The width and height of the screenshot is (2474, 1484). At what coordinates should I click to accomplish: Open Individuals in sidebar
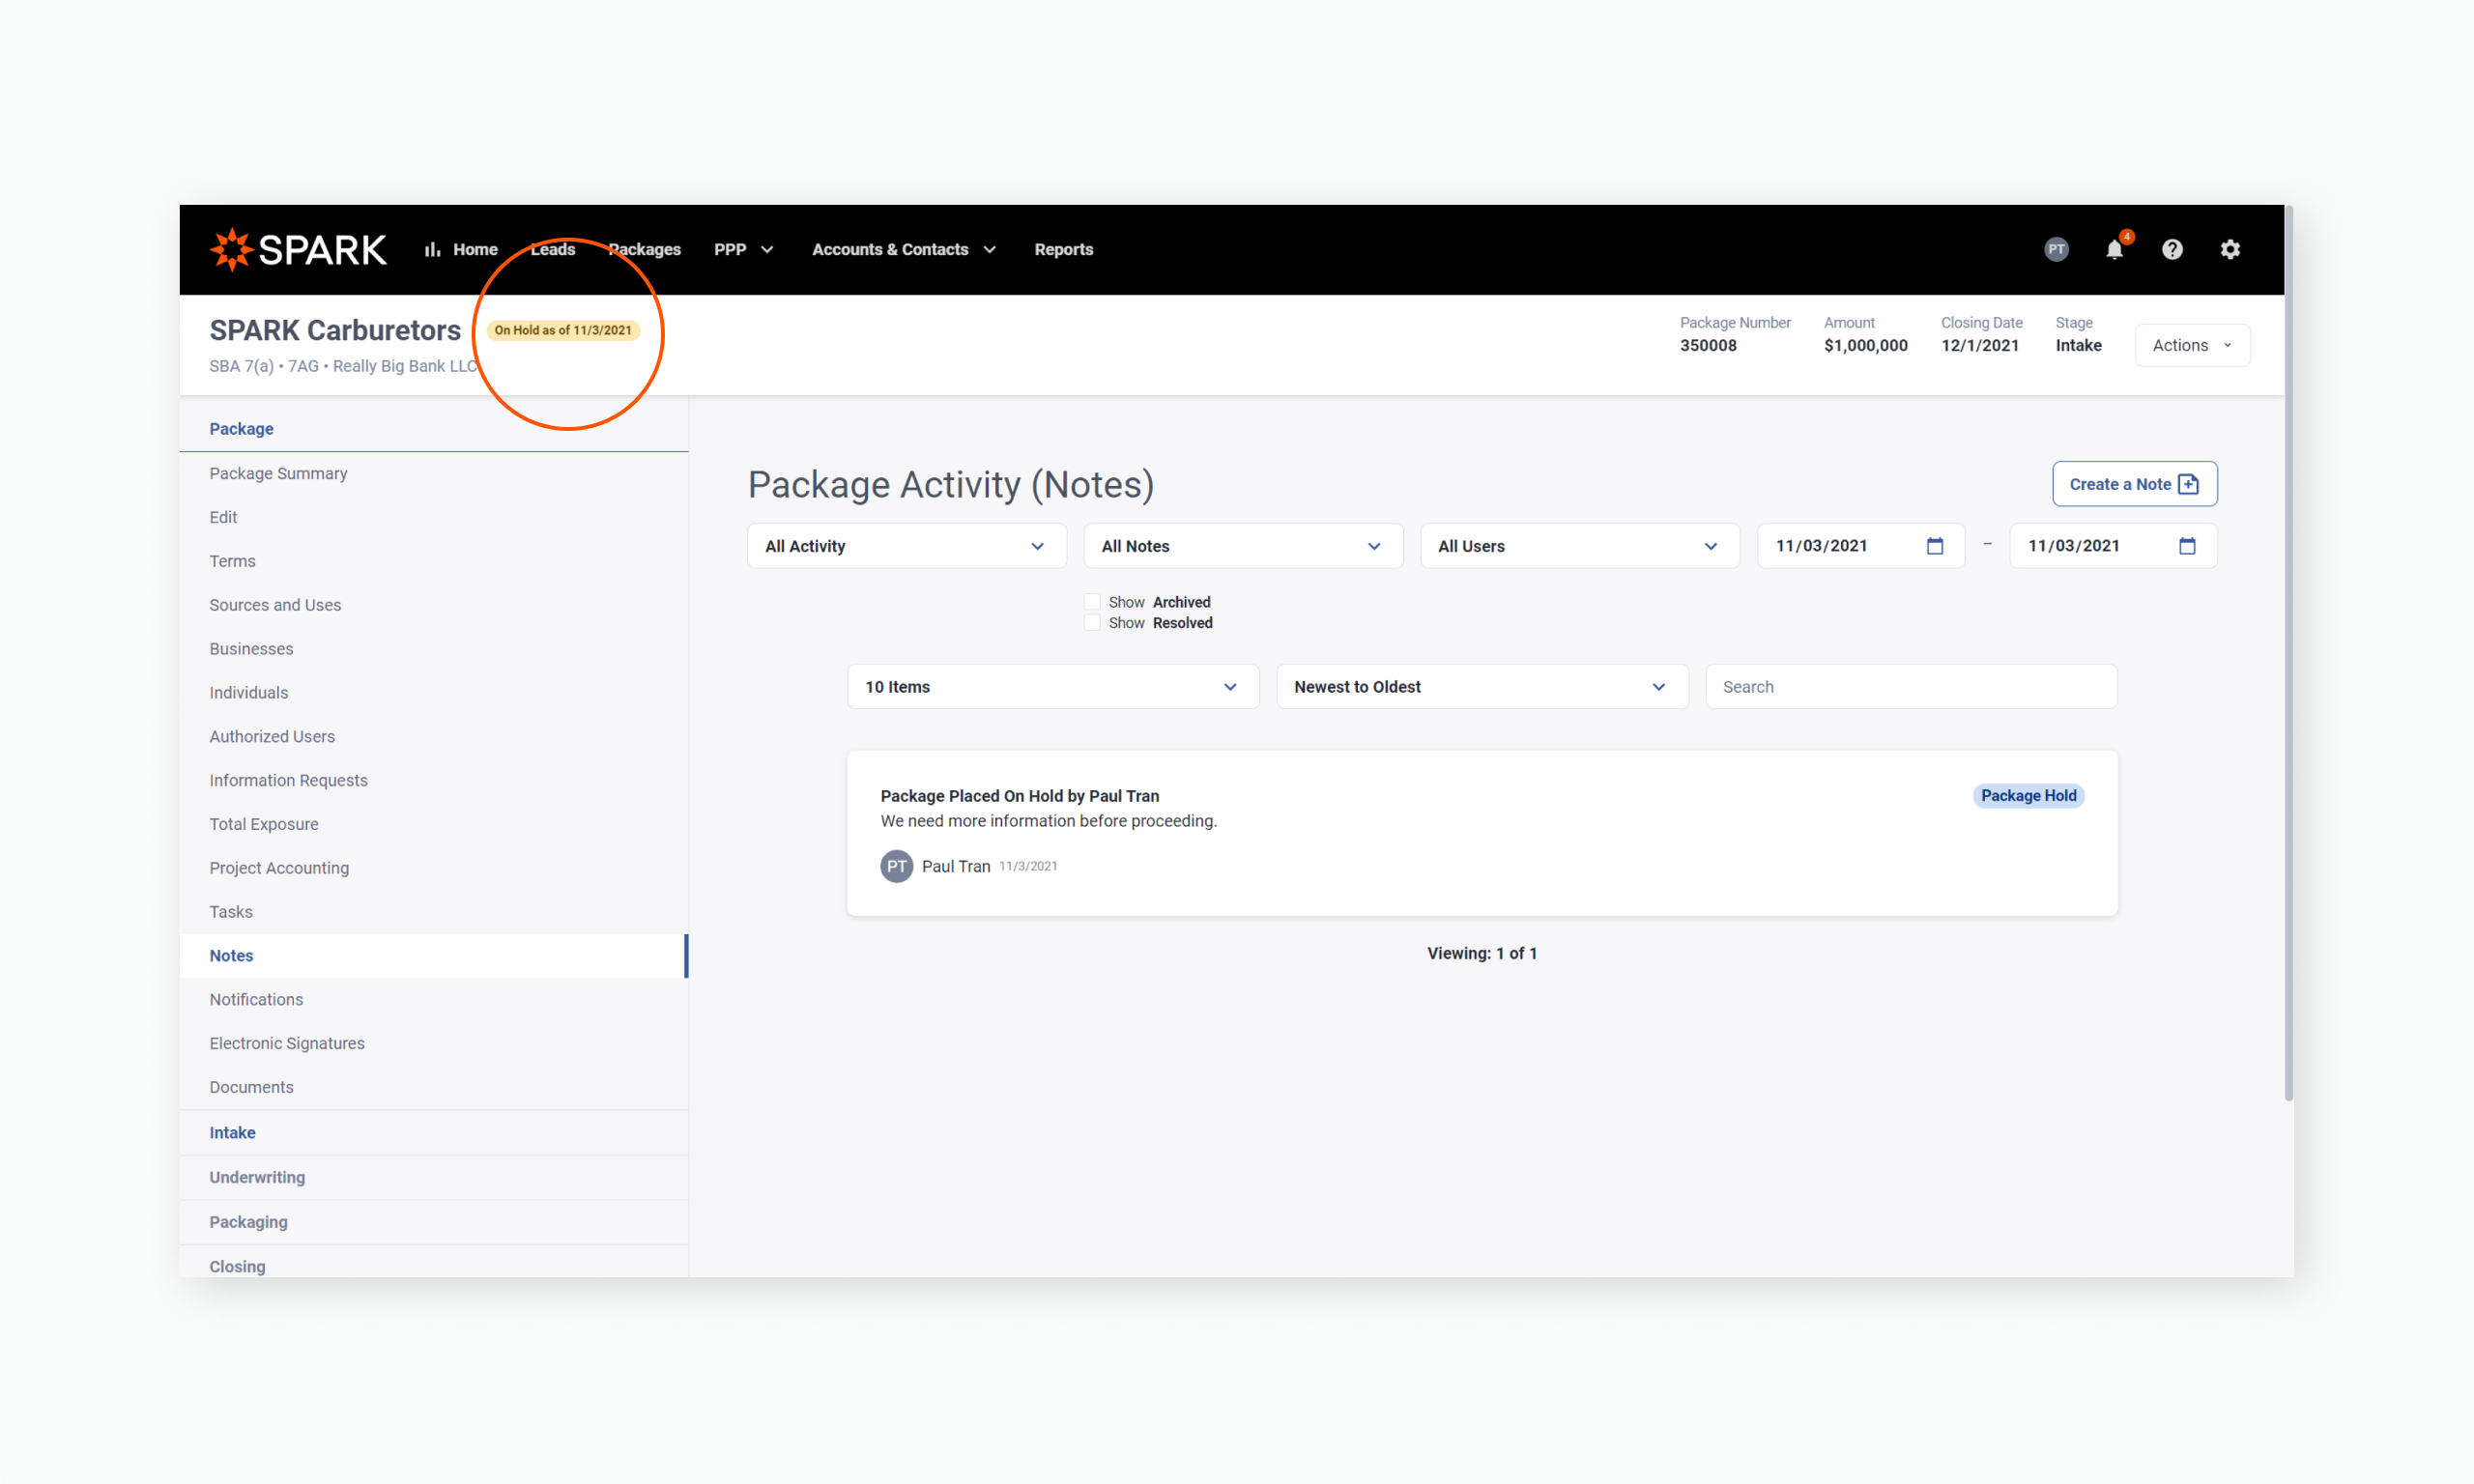pos(433,693)
